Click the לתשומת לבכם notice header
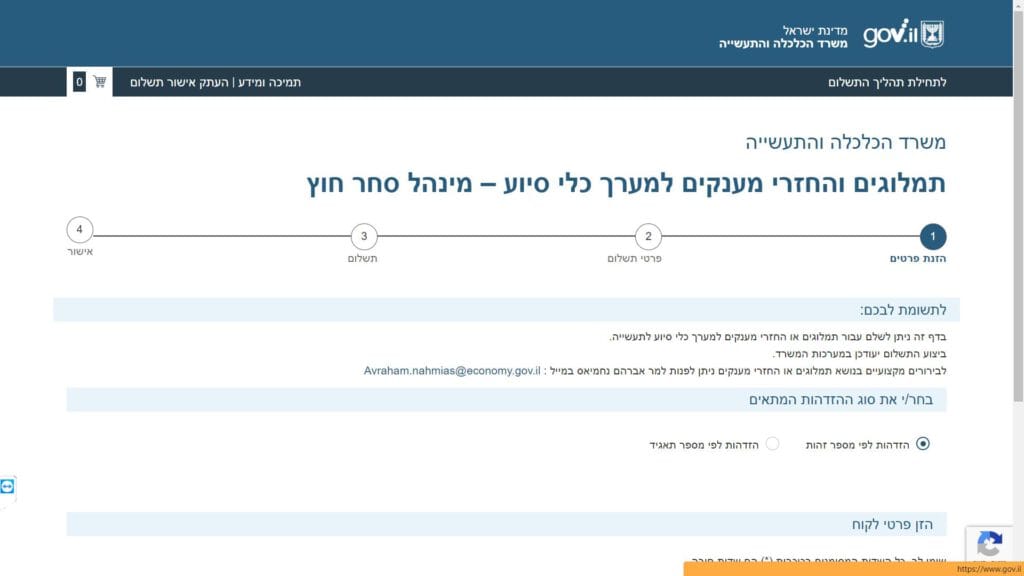The height and width of the screenshot is (576, 1024). click(902, 310)
